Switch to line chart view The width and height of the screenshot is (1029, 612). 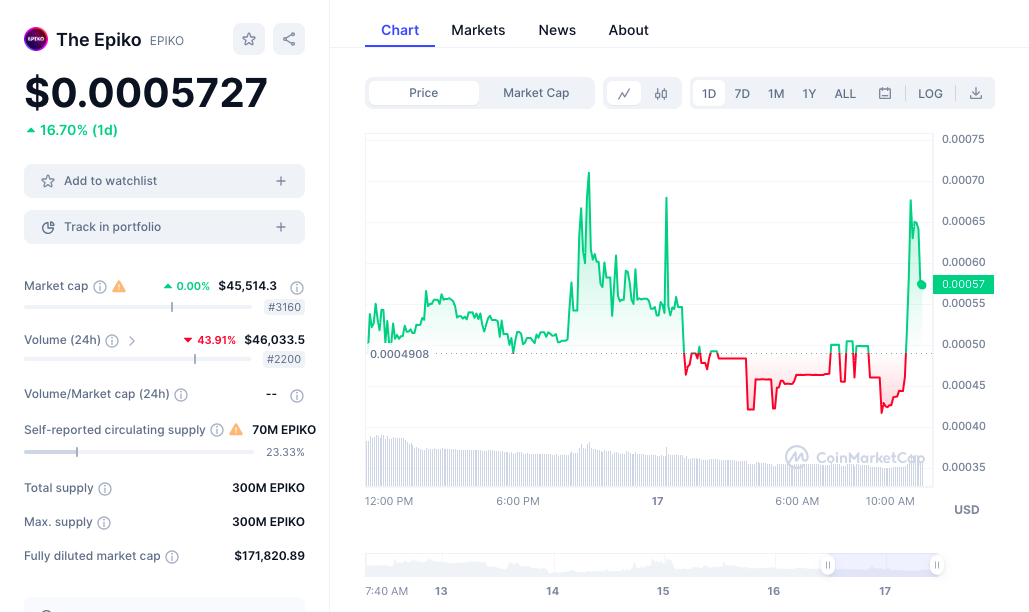coord(624,93)
